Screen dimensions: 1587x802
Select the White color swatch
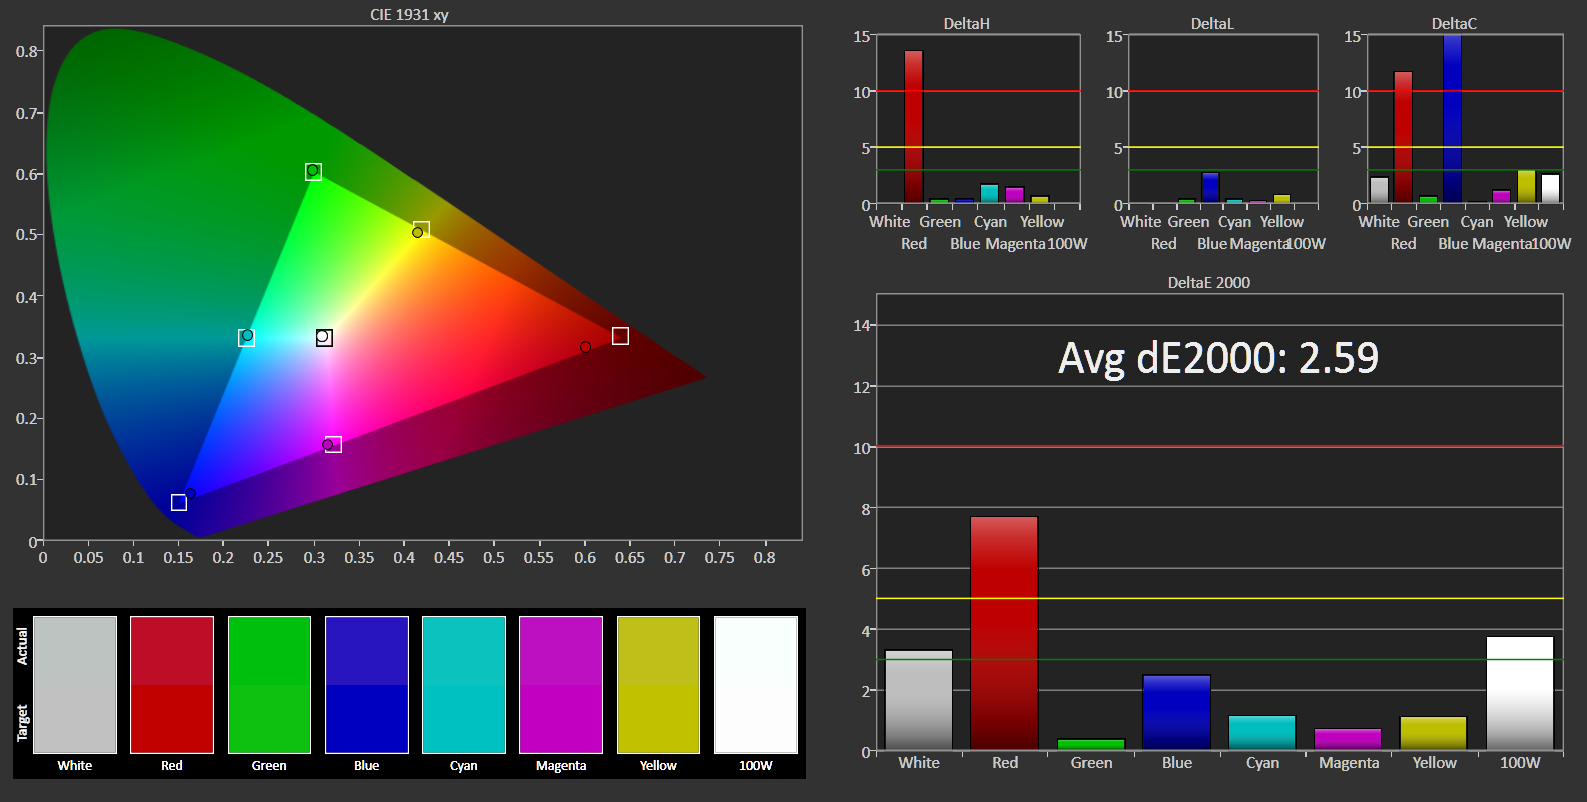(x=75, y=685)
